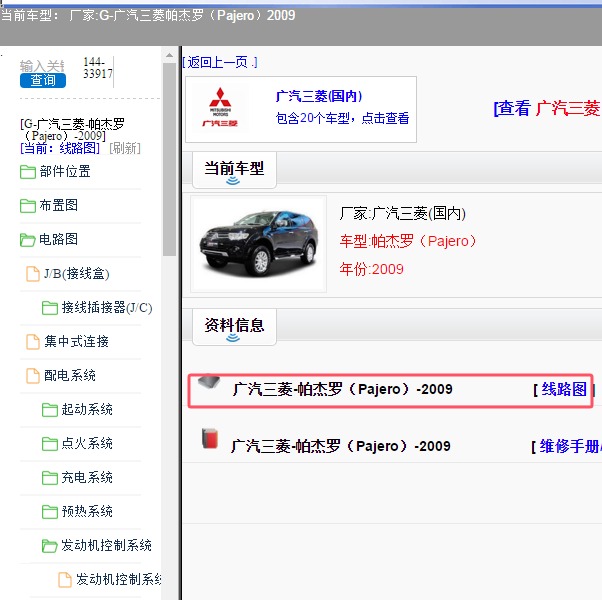Open 接线插接器(J/C) tree entry
602x600 pixels.
107,307
